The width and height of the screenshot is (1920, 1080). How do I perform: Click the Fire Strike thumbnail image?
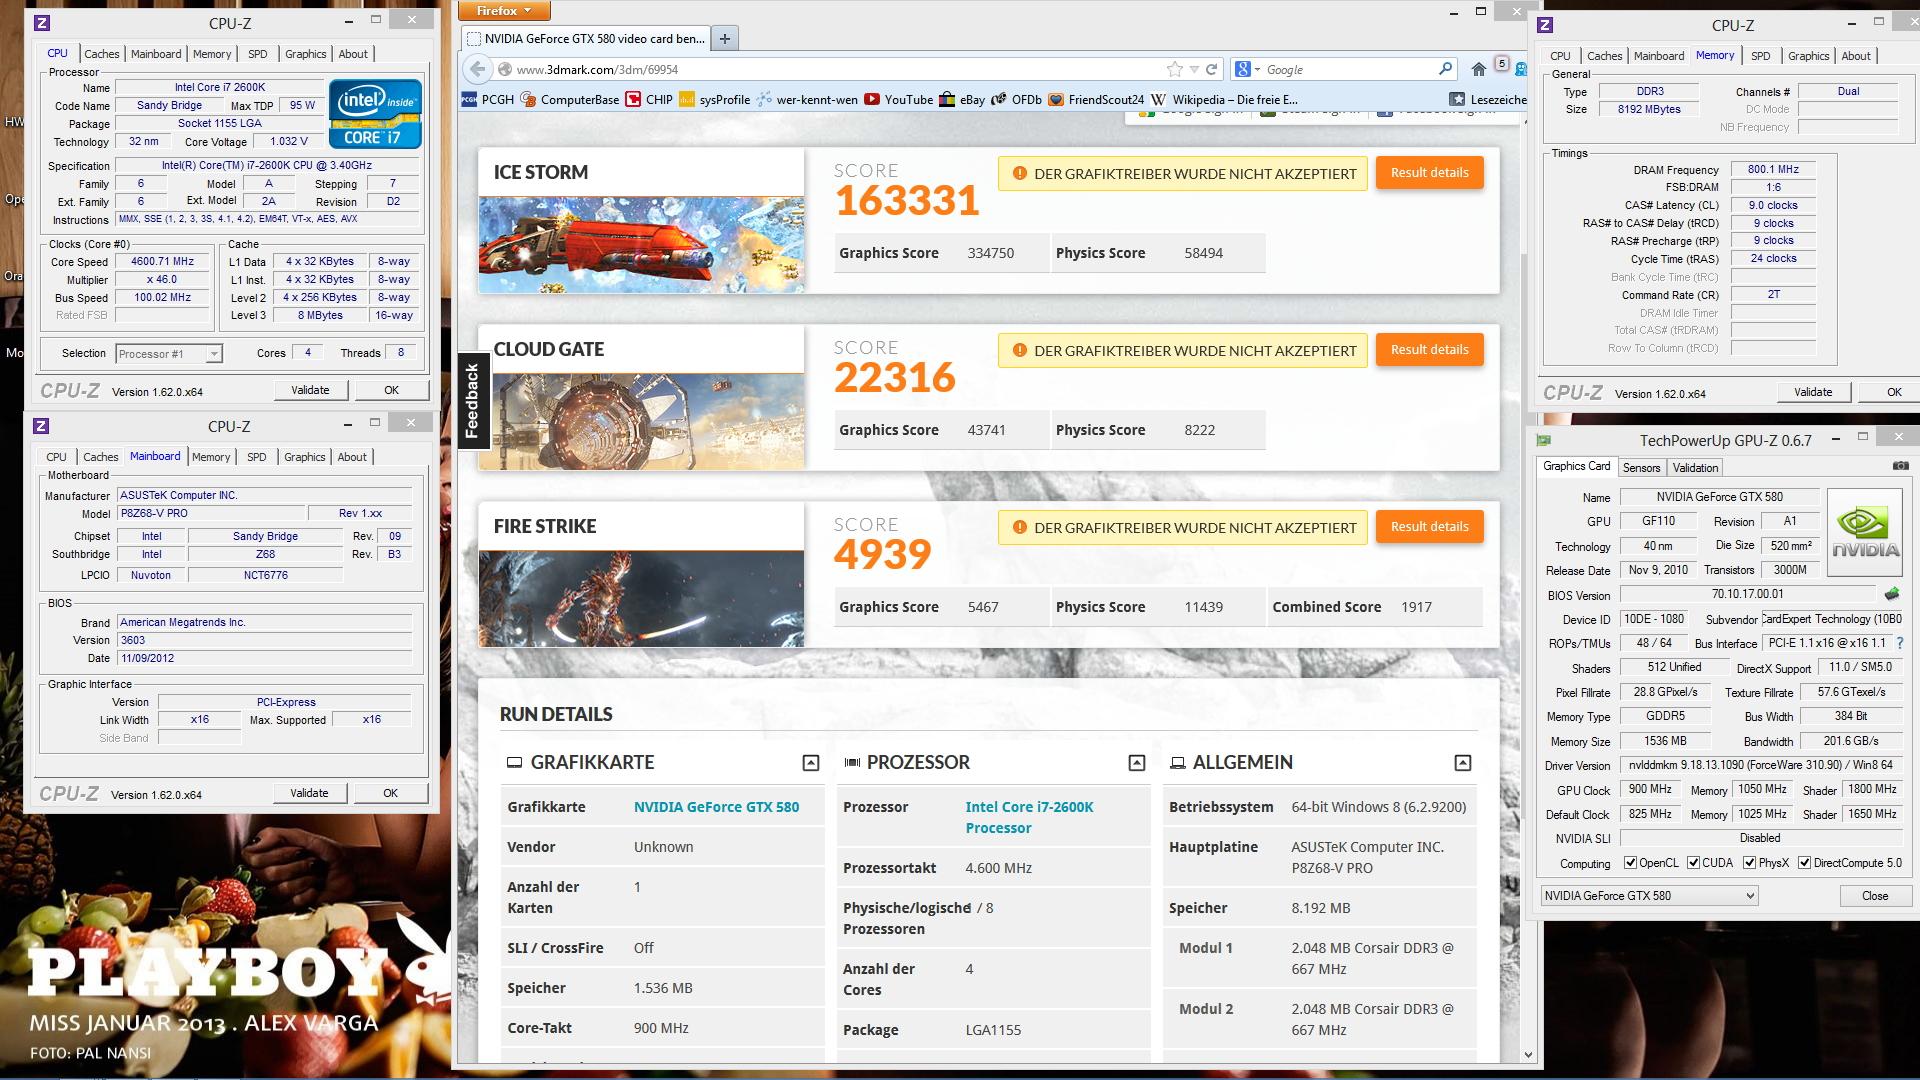click(x=641, y=599)
